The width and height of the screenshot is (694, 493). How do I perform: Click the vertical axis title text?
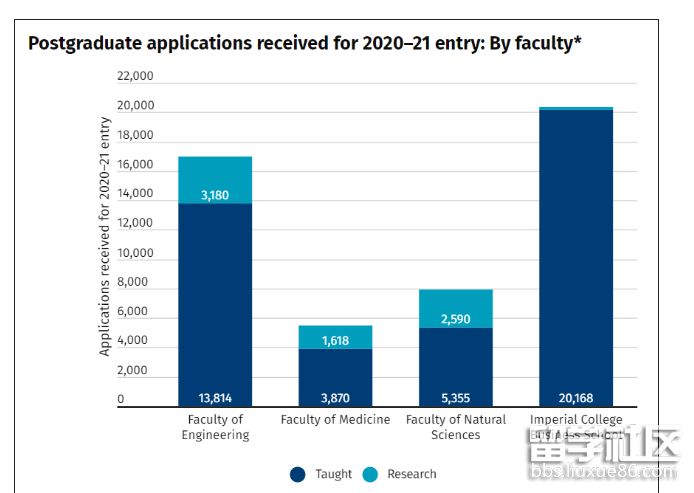pyautogui.click(x=105, y=237)
